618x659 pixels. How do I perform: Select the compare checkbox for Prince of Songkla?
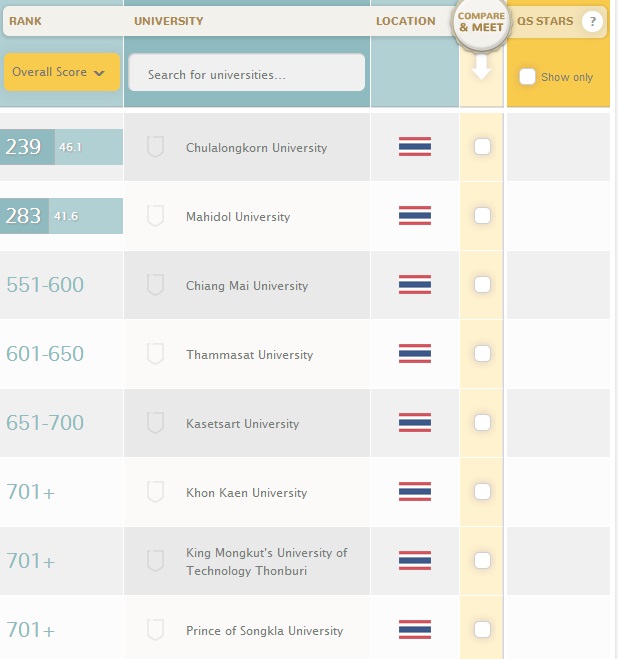point(482,630)
